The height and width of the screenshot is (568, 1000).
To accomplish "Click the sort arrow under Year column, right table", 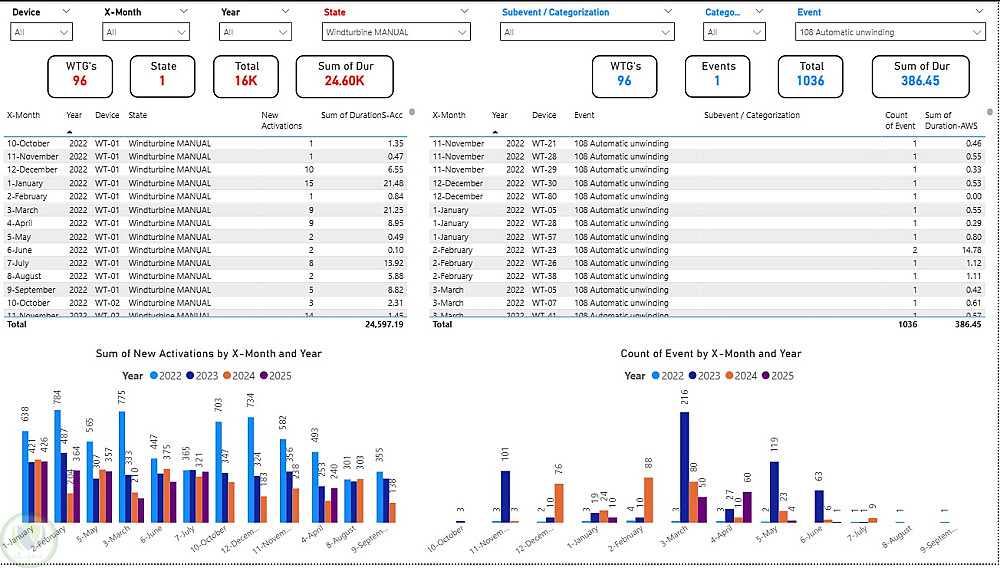I will click(496, 131).
